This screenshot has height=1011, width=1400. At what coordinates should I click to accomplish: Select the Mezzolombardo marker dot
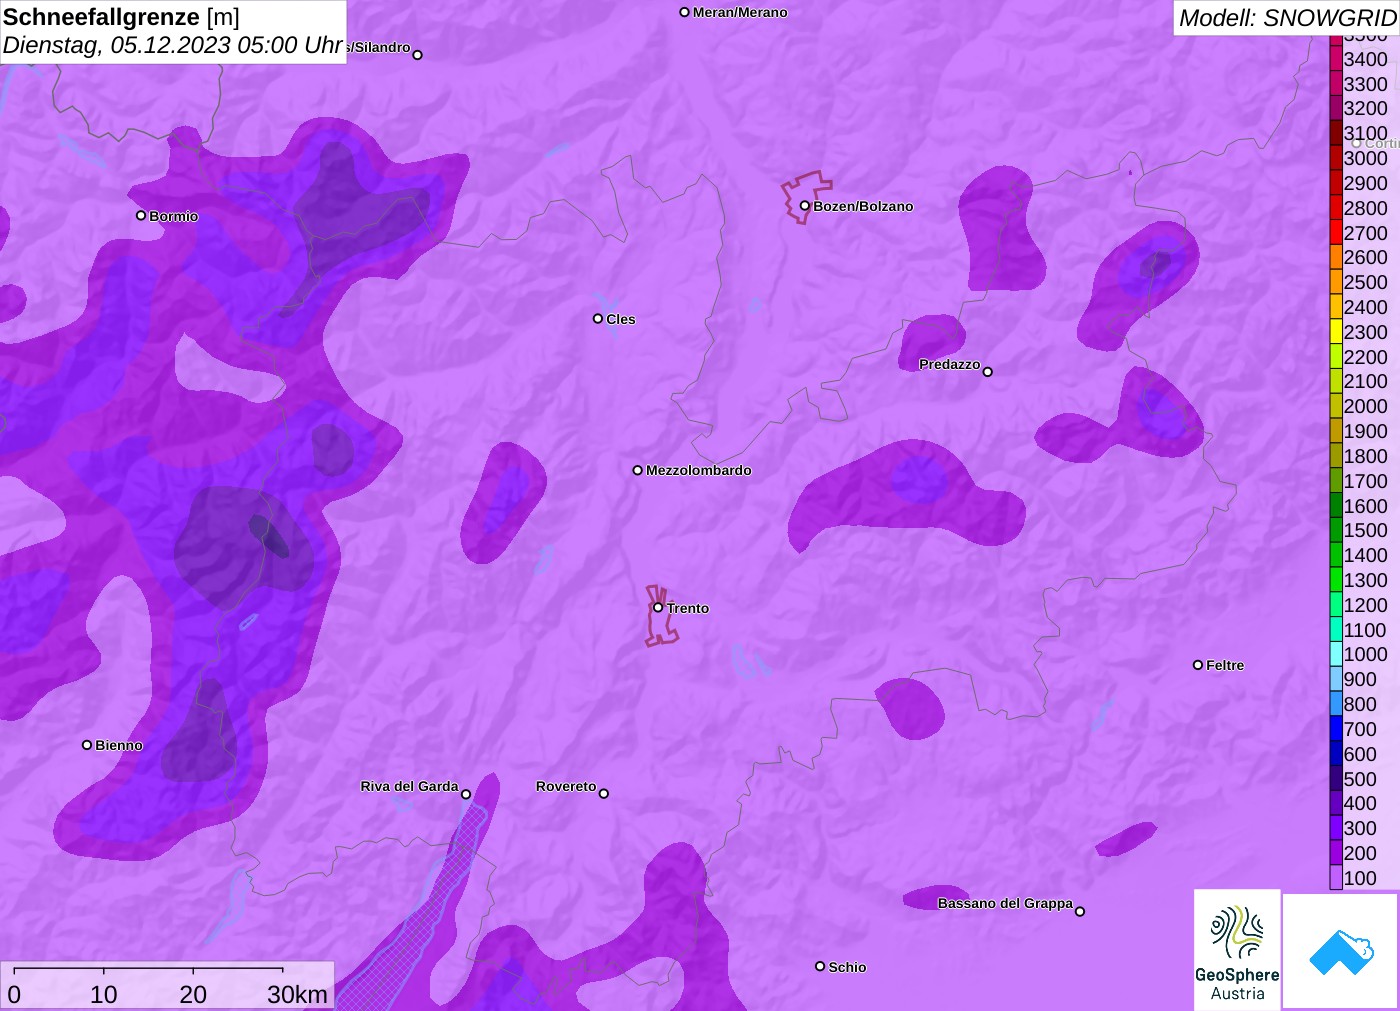pyautogui.click(x=637, y=470)
